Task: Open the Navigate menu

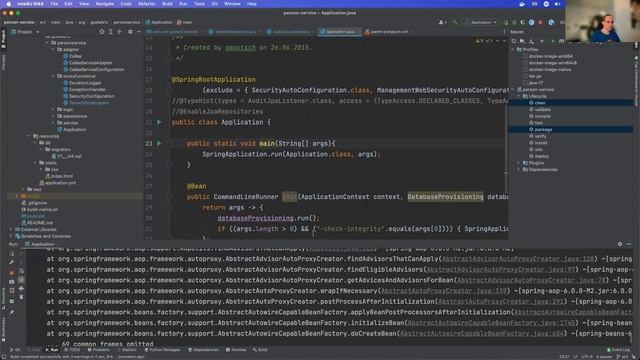Action: pos(104,4)
